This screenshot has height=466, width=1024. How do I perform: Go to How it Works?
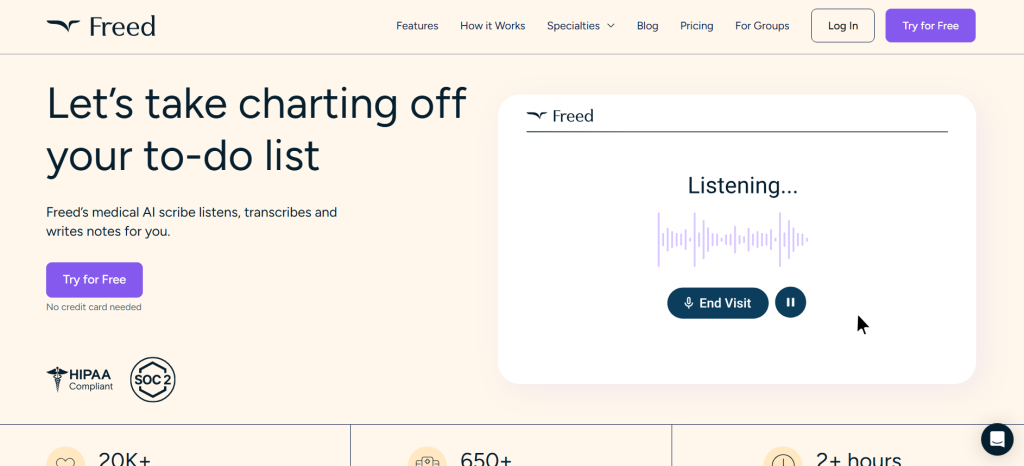[492, 26]
